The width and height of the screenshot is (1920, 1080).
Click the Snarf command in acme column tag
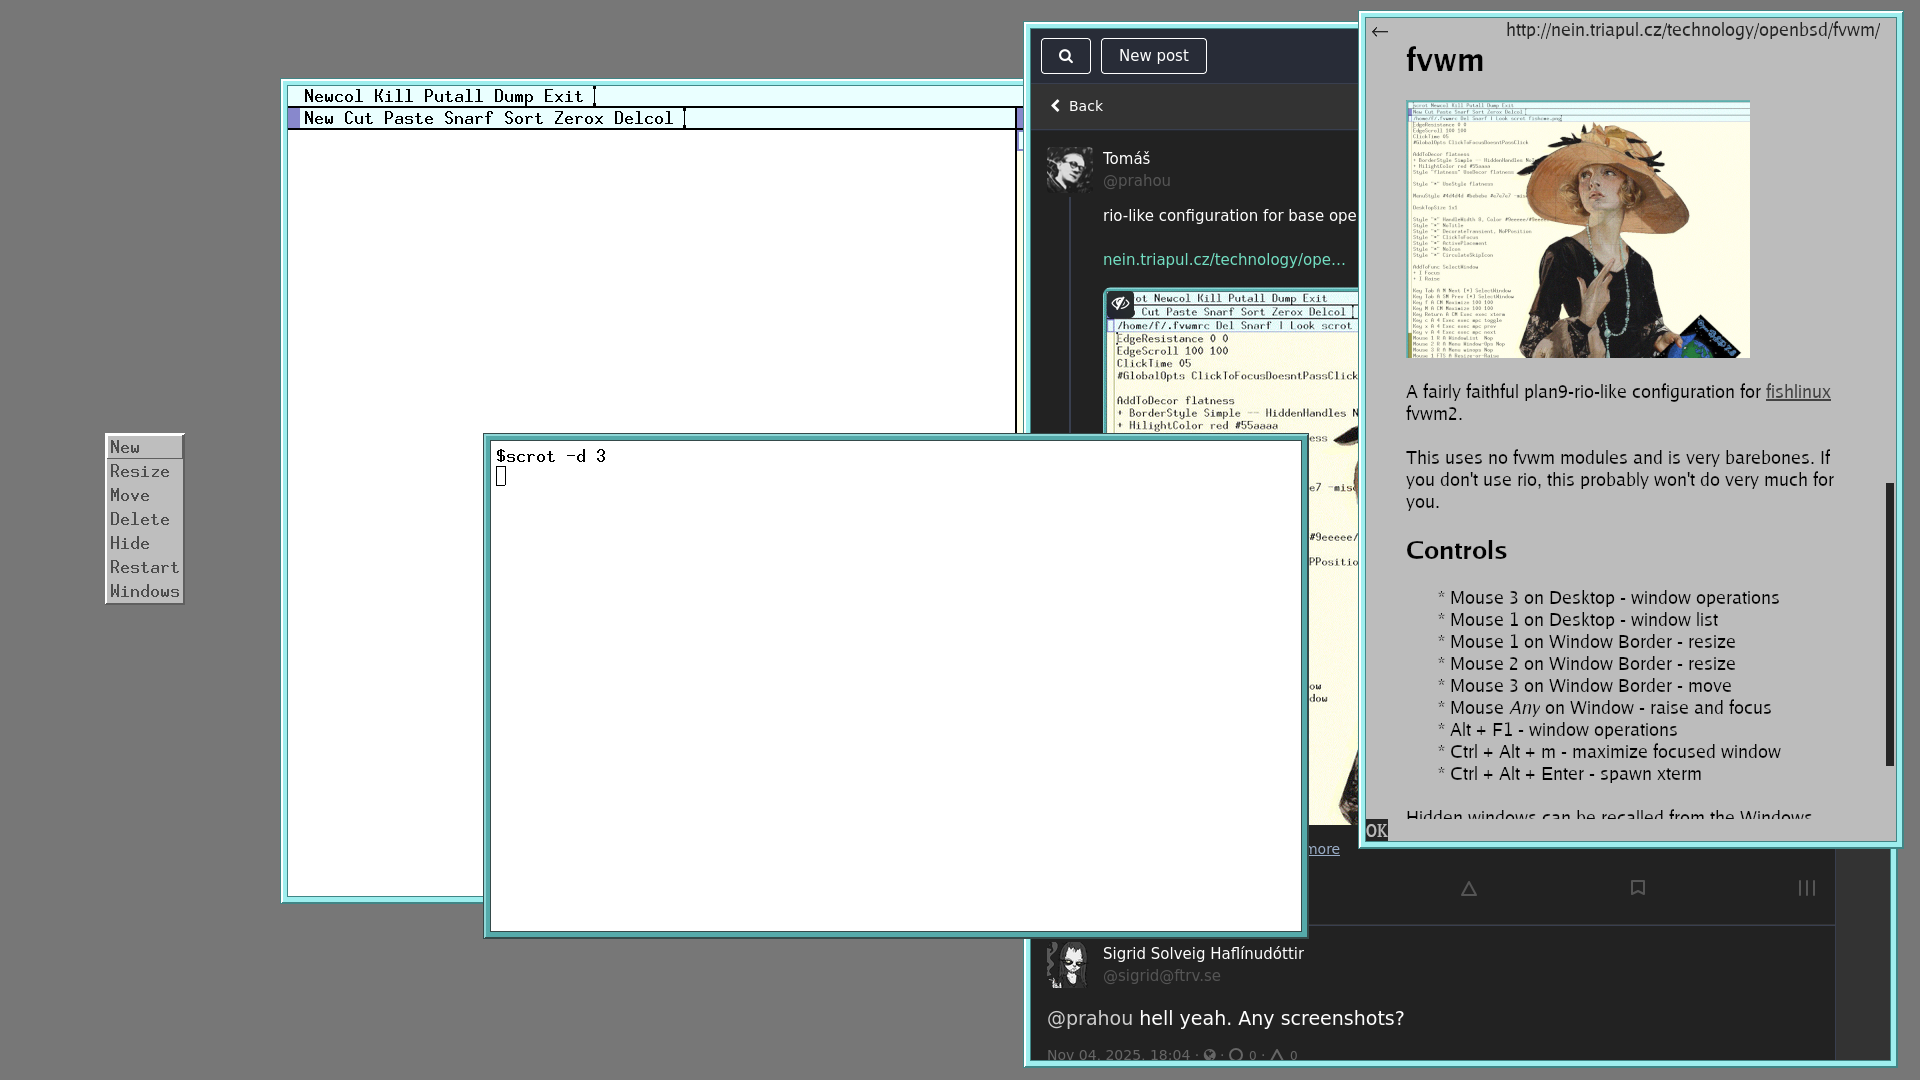(468, 119)
